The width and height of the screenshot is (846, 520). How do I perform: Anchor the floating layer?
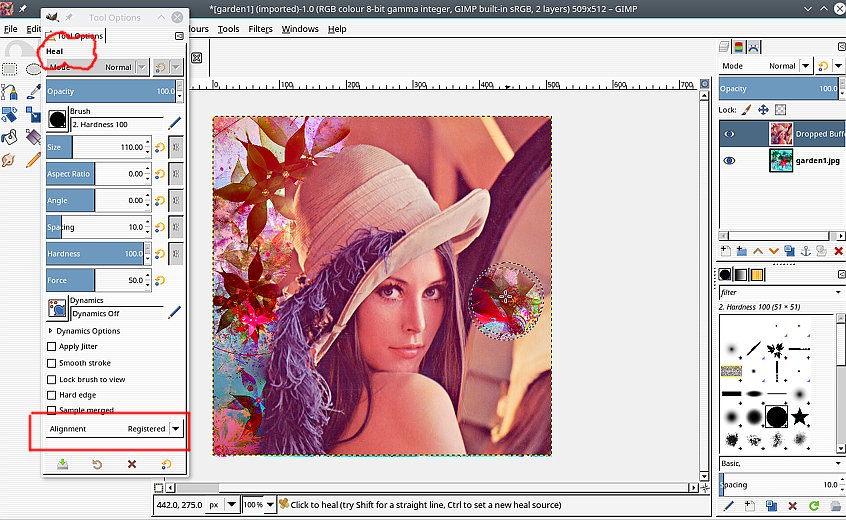(806, 251)
